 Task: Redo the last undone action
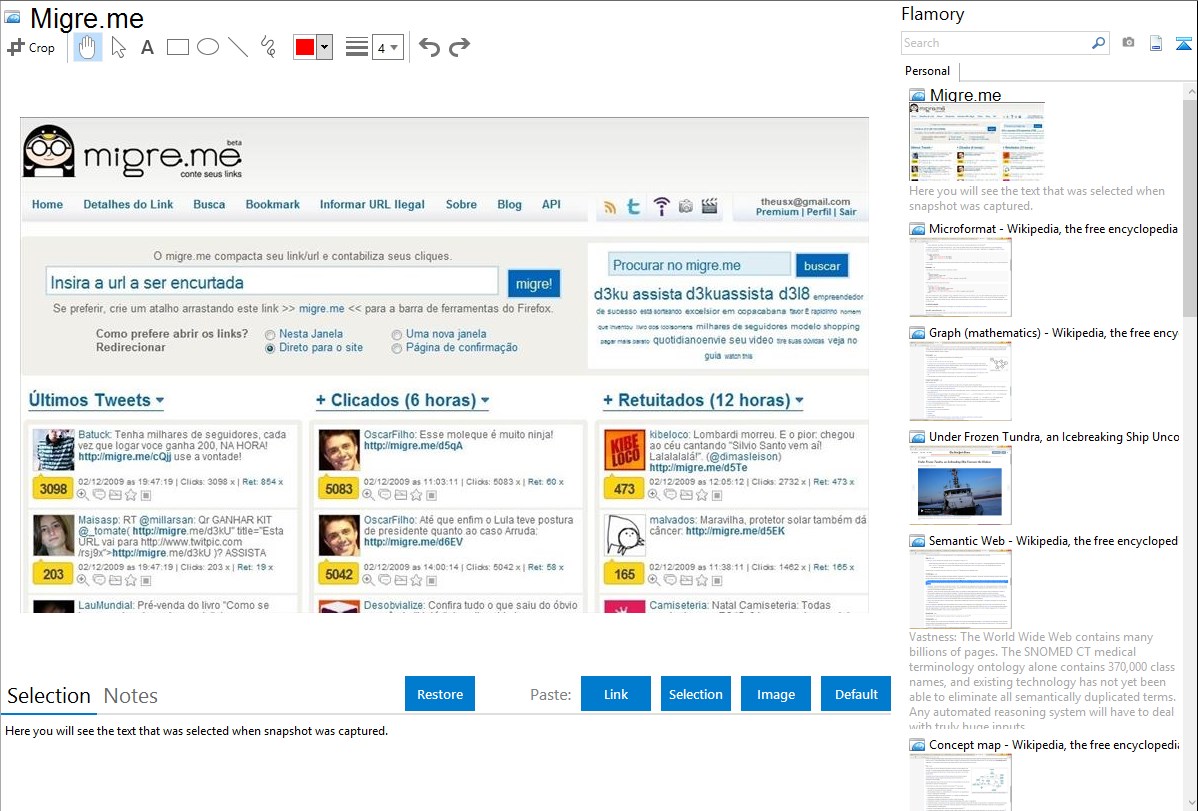coord(459,47)
